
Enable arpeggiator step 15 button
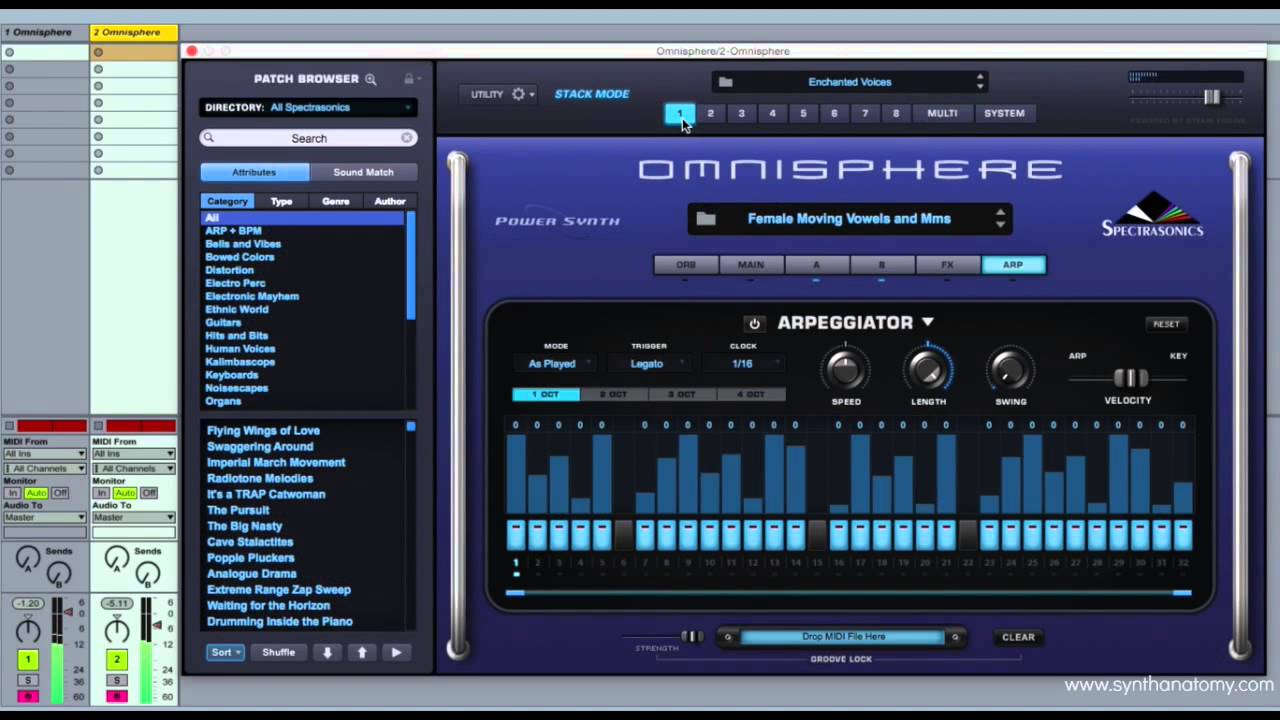(817, 535)
